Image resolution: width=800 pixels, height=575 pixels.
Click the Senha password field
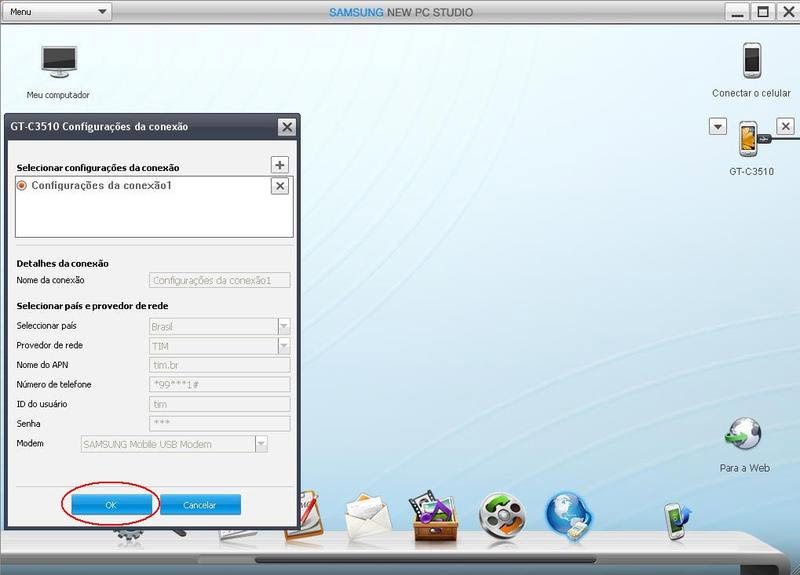pos(220,423)
